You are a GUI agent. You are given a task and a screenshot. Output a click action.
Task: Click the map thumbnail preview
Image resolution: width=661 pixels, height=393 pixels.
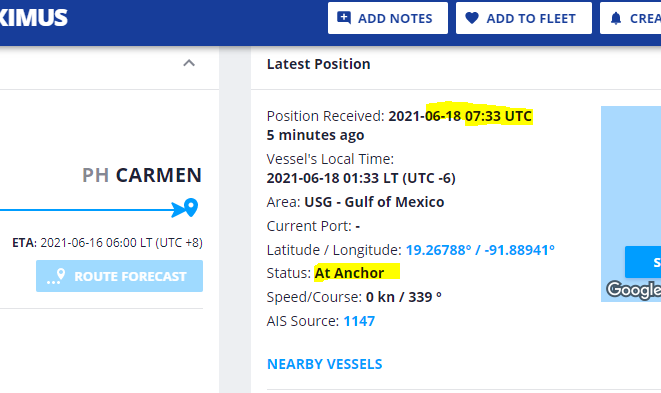click(631, 204)
